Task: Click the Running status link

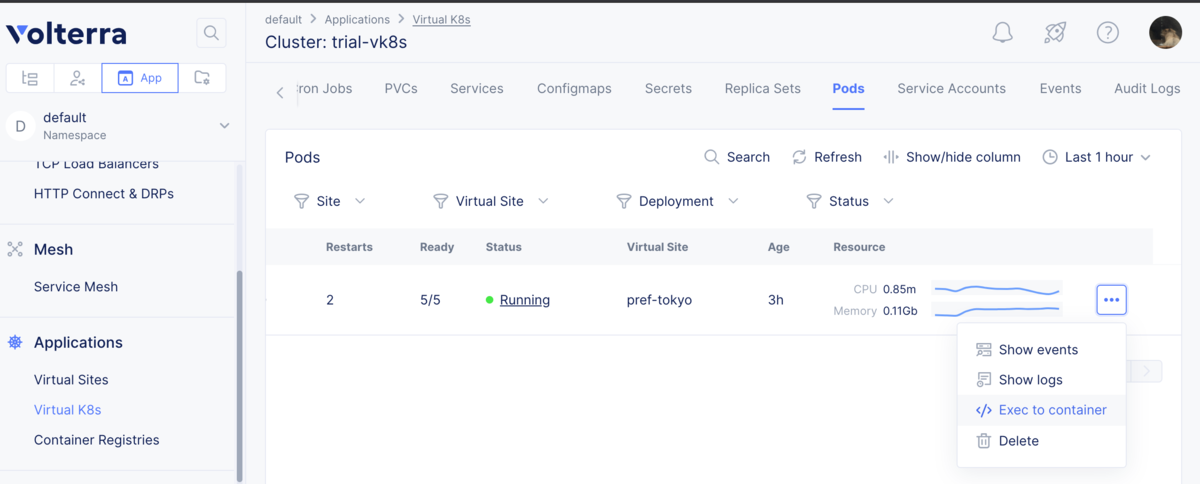Action: pos(525,300)
